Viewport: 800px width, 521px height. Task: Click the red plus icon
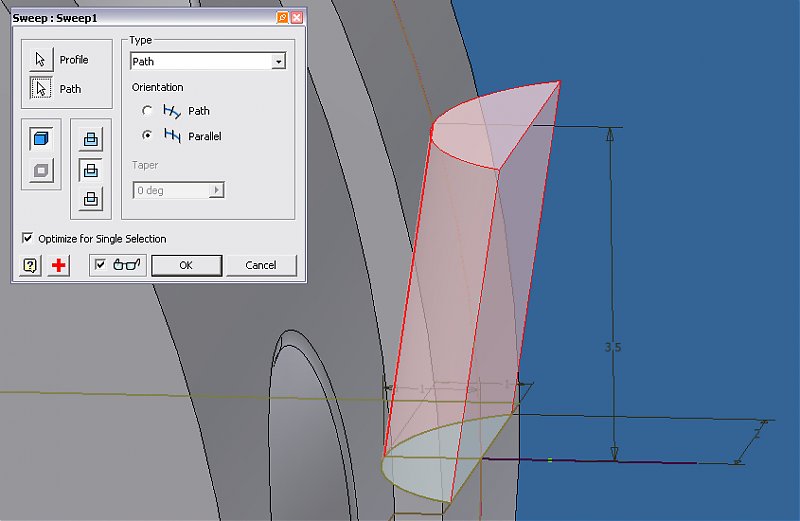click(x=59, y=265)
